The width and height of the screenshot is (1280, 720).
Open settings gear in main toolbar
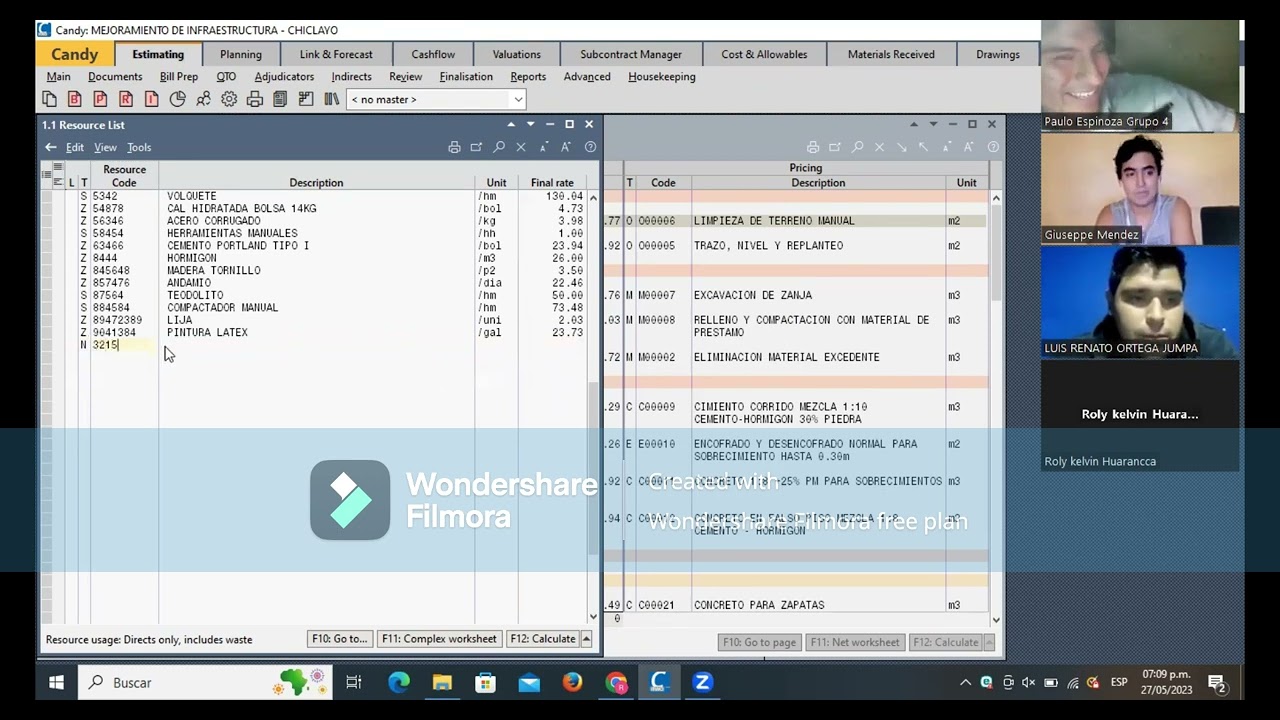(229, 99)
